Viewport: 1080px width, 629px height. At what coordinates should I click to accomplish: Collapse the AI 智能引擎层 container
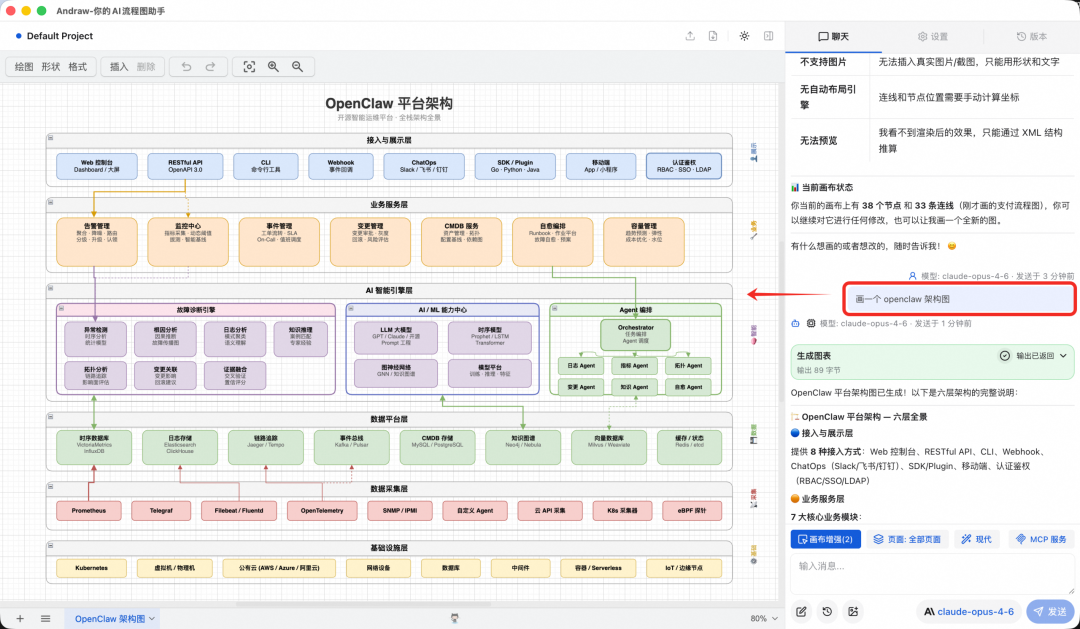tap(50, 288)
